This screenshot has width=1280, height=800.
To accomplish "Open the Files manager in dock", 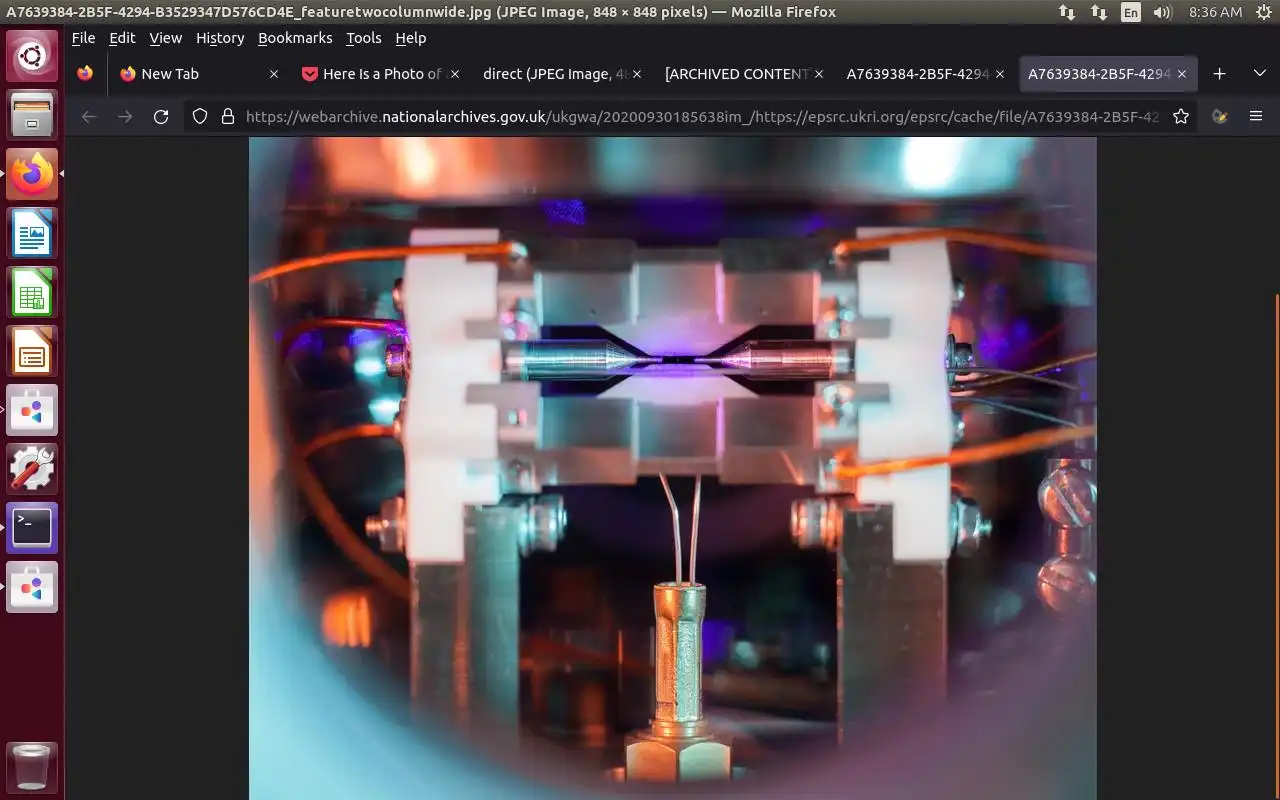I will coord(32,115).
